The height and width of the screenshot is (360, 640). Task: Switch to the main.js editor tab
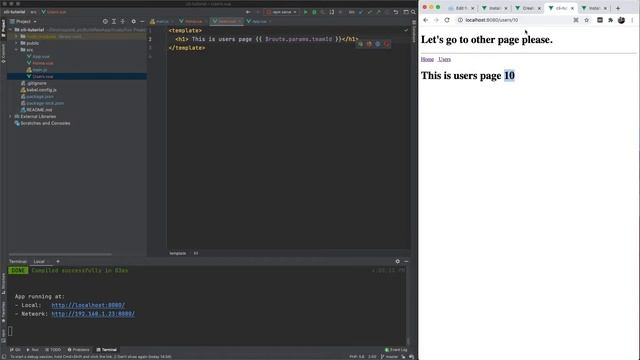161,21
